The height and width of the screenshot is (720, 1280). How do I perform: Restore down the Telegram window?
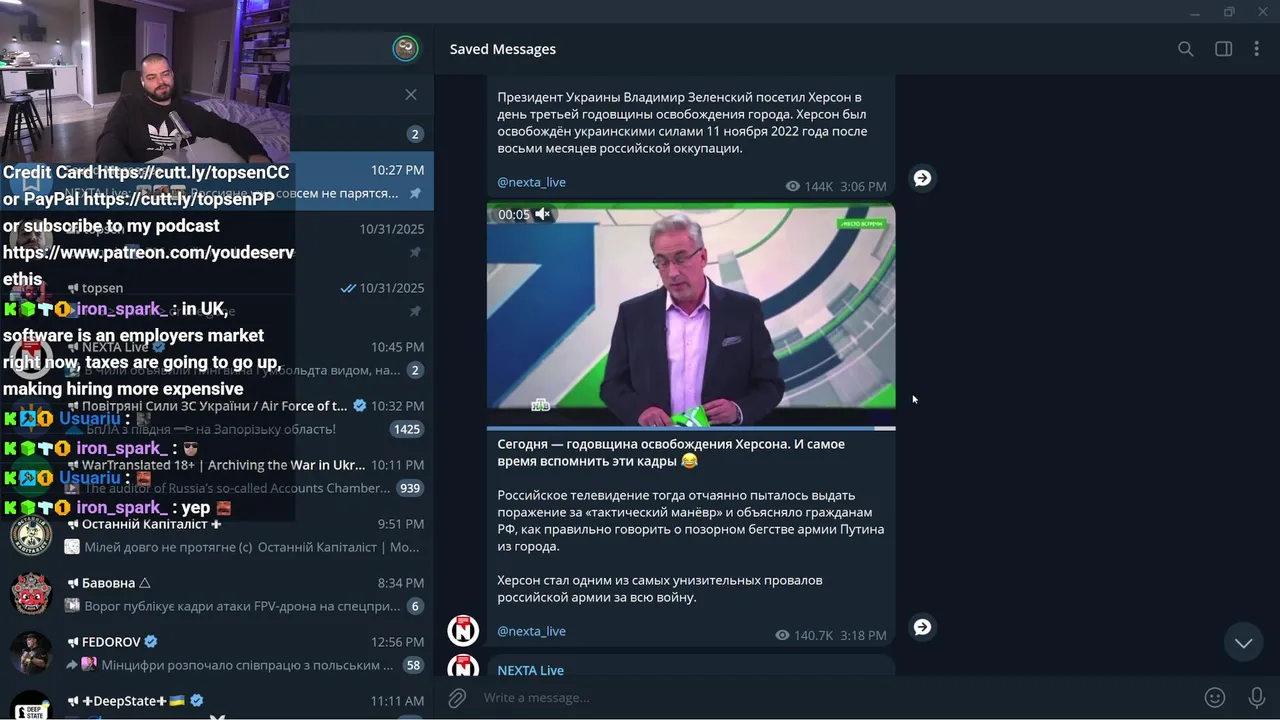pos(1229,12)
